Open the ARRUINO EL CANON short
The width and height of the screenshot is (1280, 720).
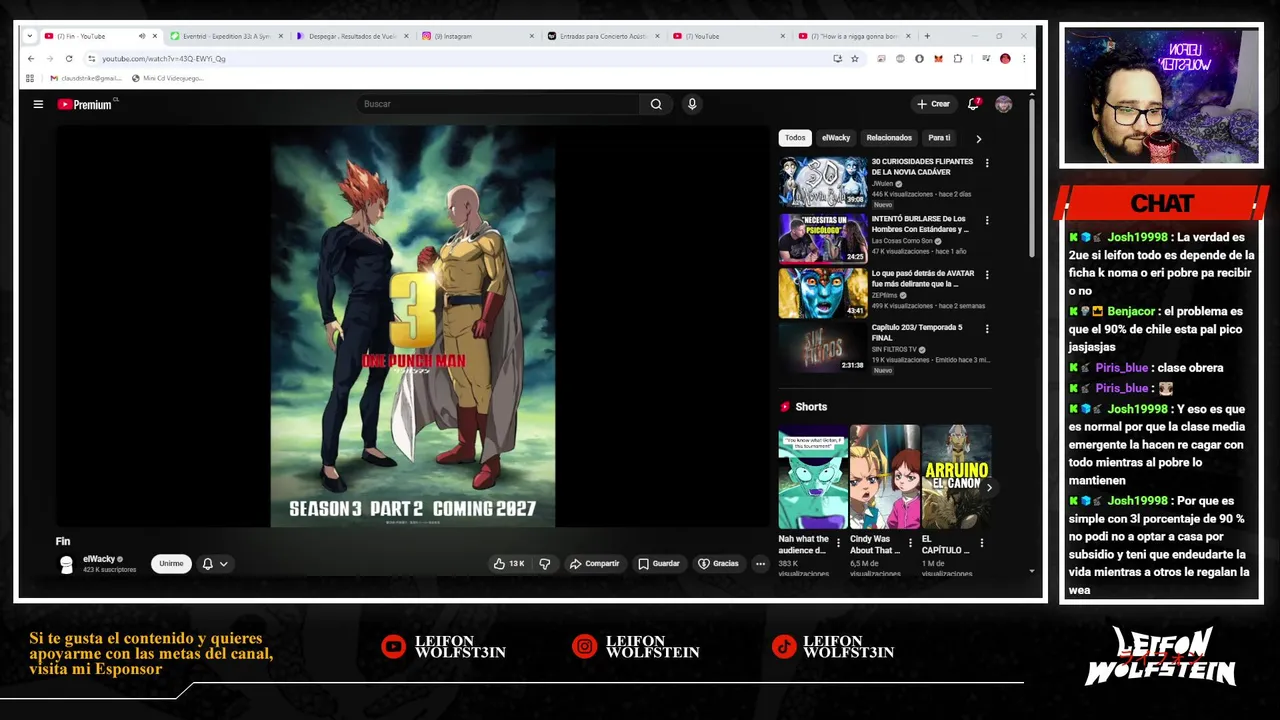pyautogui.click(x=957, y=477)
